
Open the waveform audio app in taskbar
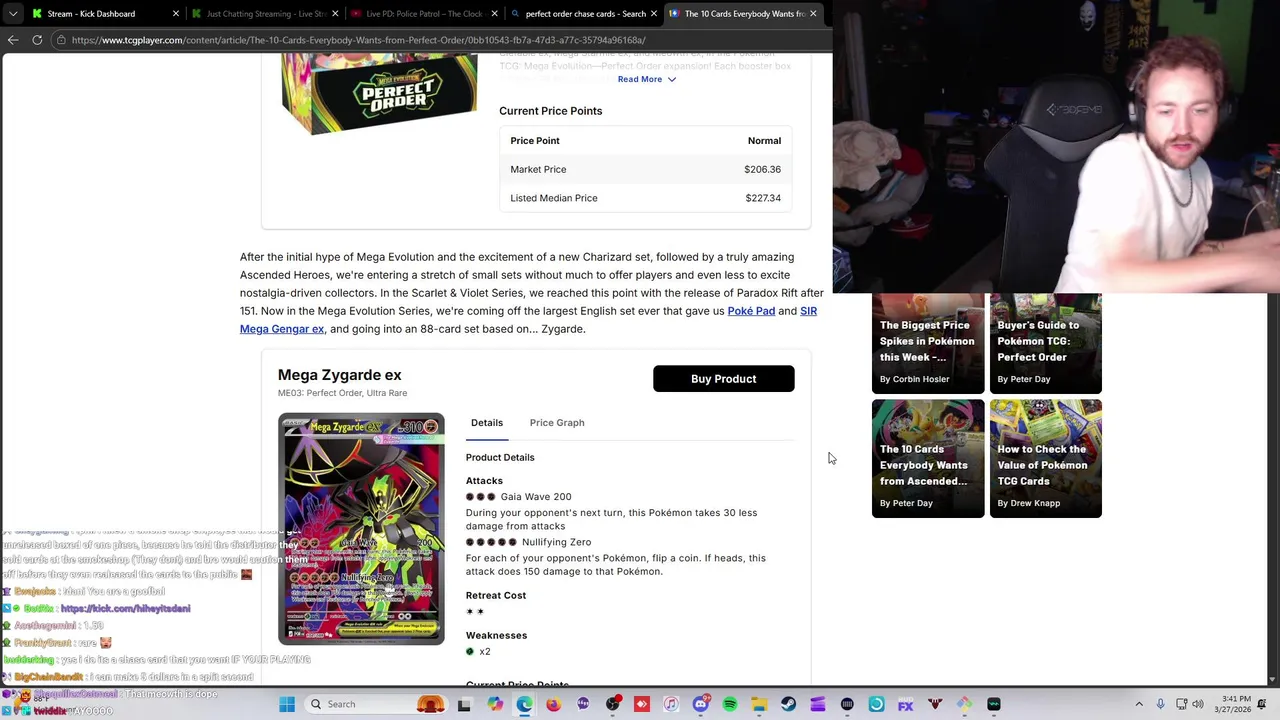coord(994,704)
